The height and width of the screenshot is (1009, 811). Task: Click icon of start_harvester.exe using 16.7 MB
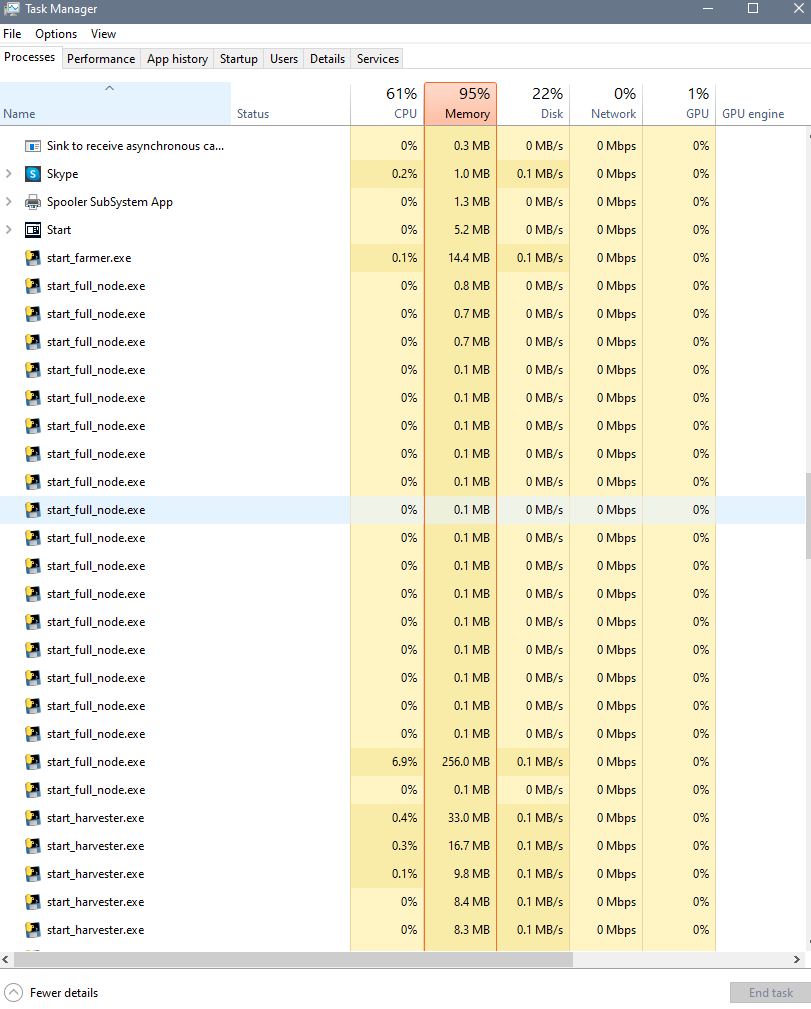pos(33,846)
